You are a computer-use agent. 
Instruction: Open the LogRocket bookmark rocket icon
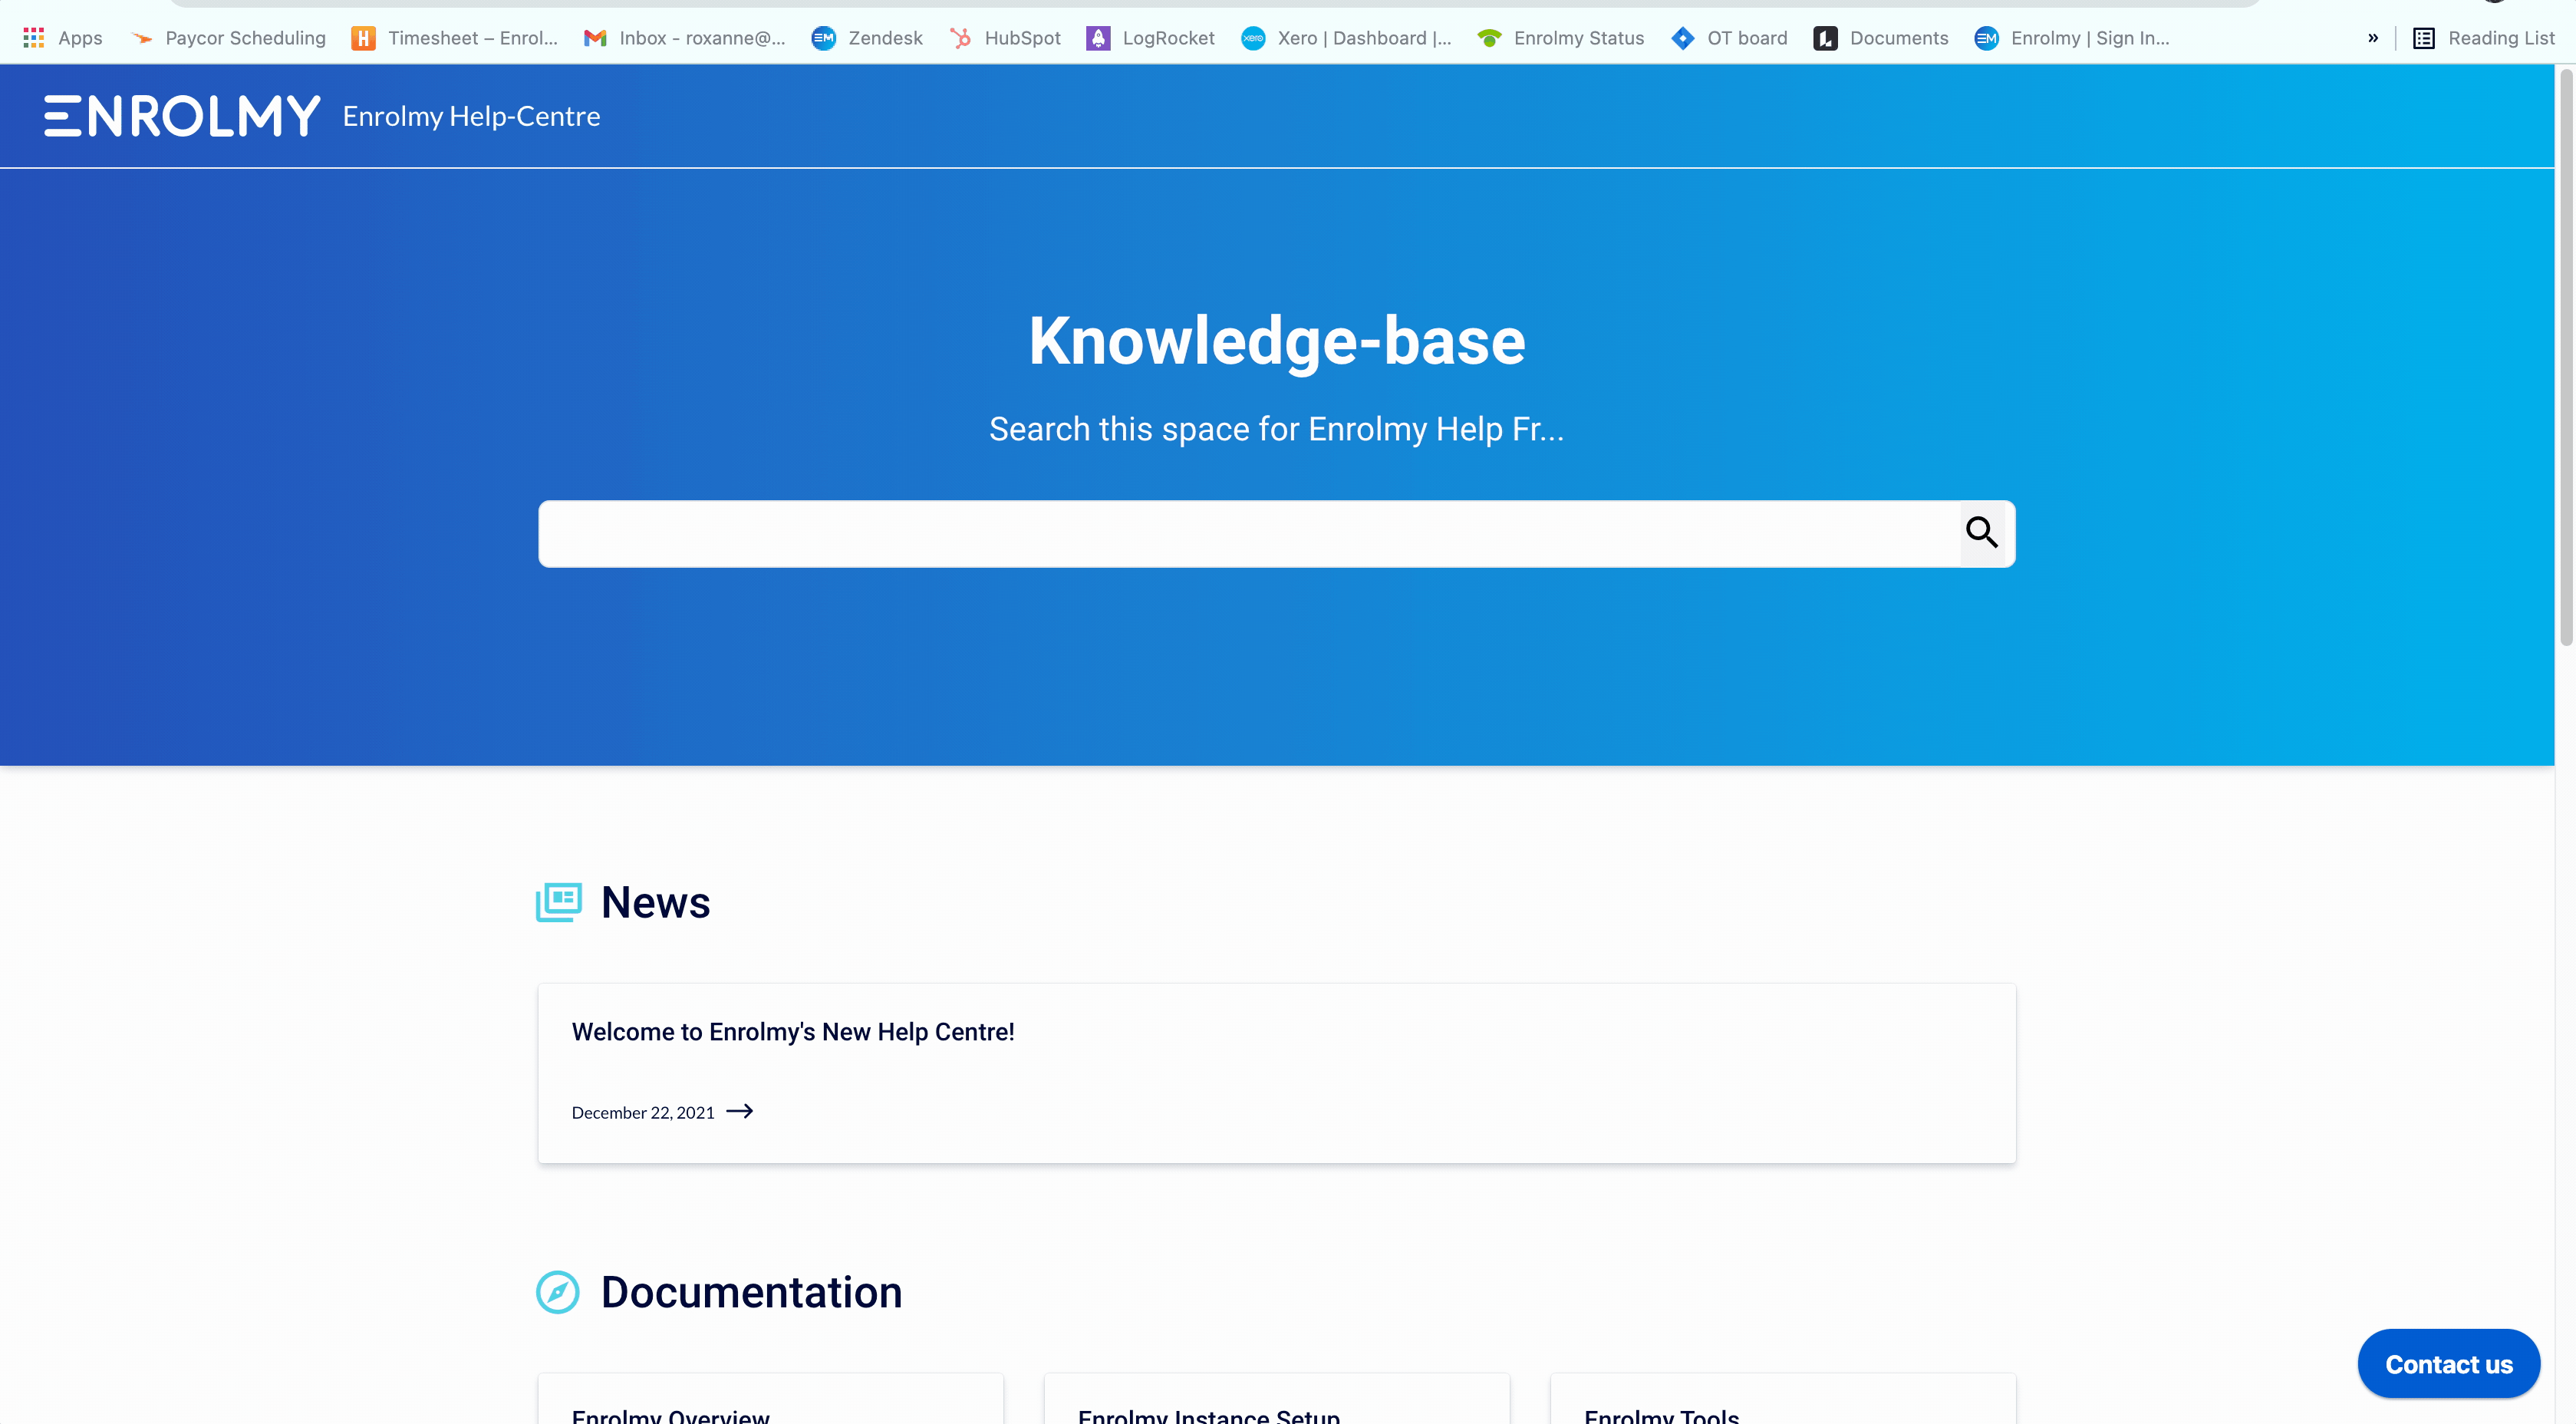[1098, 38]
